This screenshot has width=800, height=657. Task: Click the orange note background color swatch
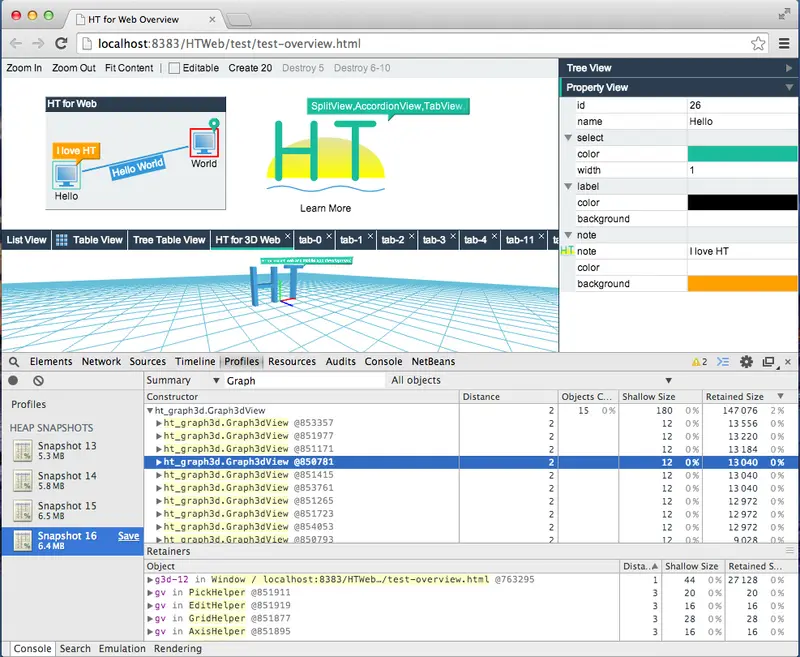click(x=742, y=284)
